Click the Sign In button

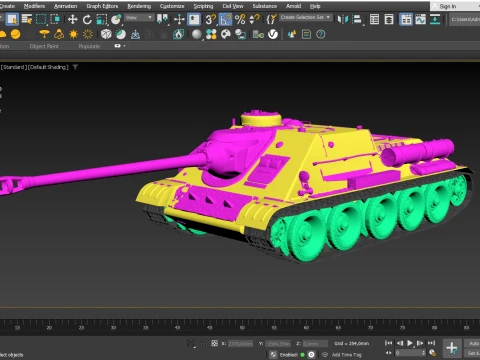click(447, 6)
